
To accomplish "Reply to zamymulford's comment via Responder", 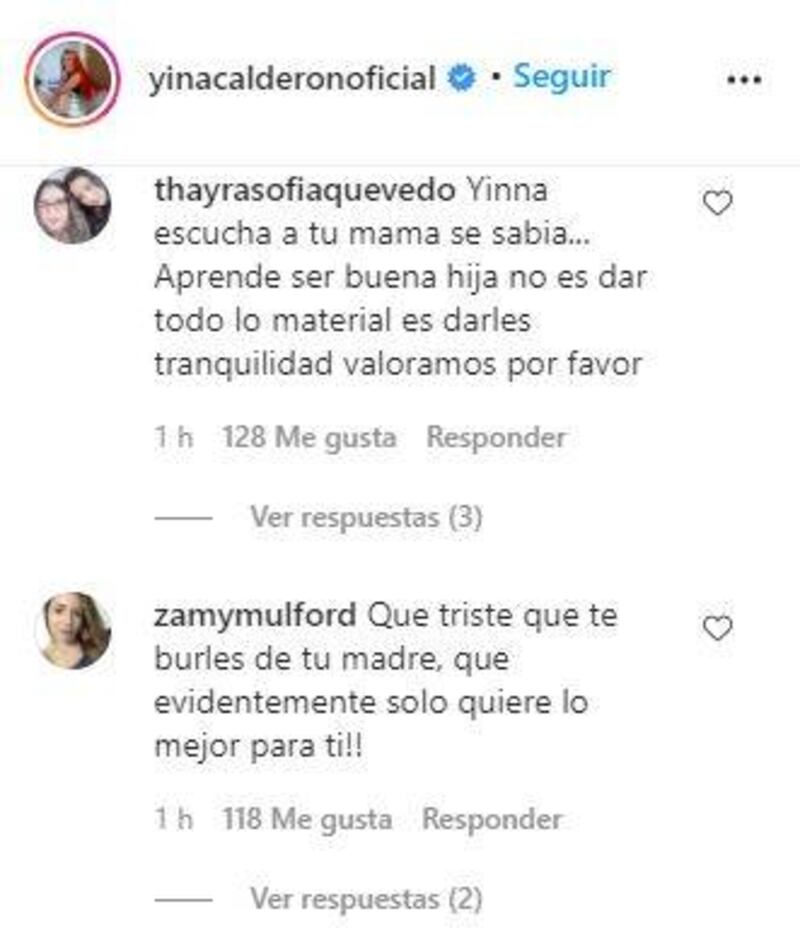I will pyautogui.click(x=492, y=820).
